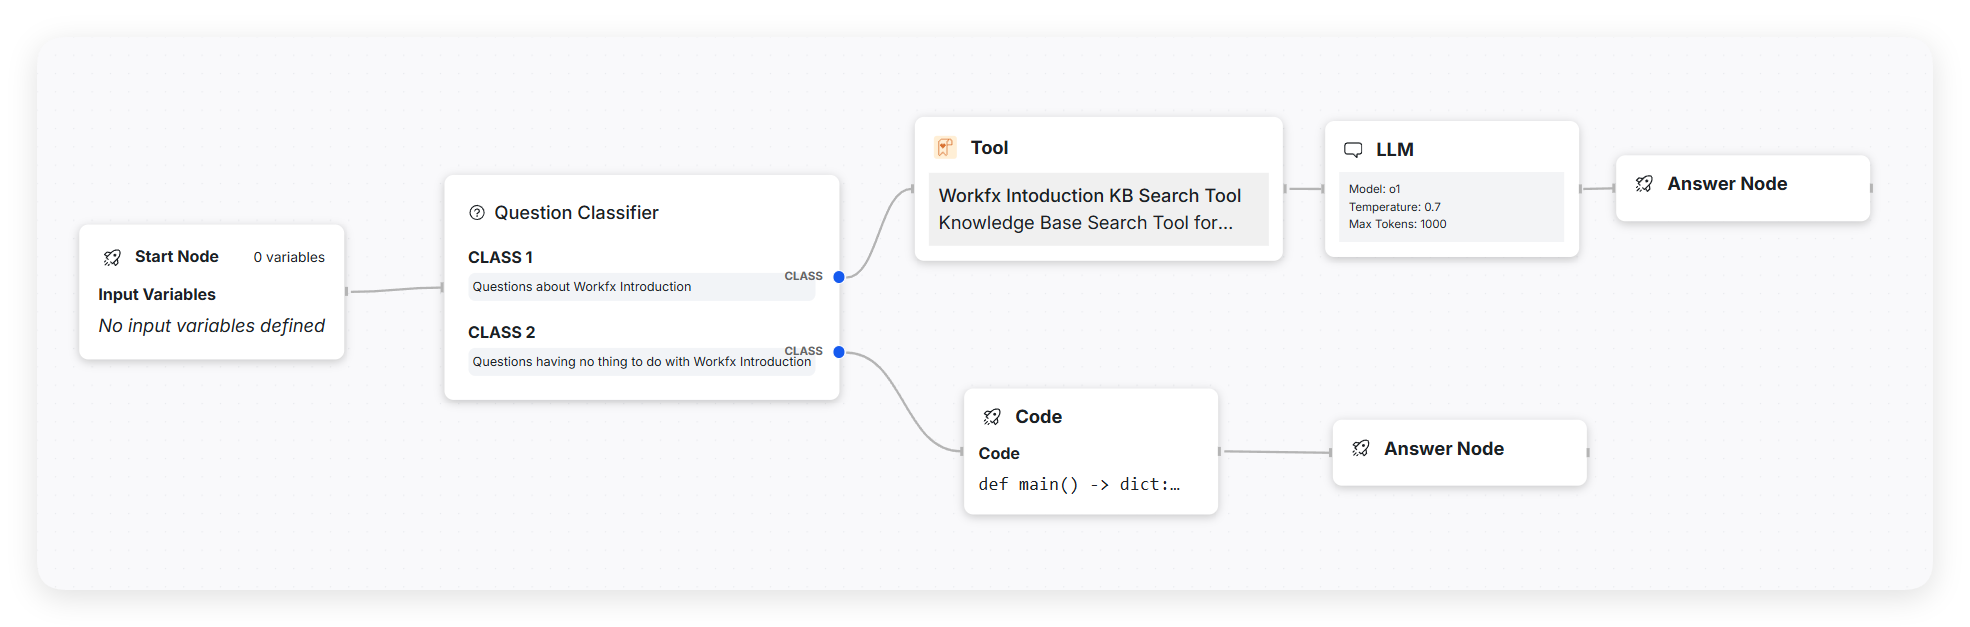Click the CLASS 2 blue output handle
This screenshot has width=1970, height=627.
(839, 352)
